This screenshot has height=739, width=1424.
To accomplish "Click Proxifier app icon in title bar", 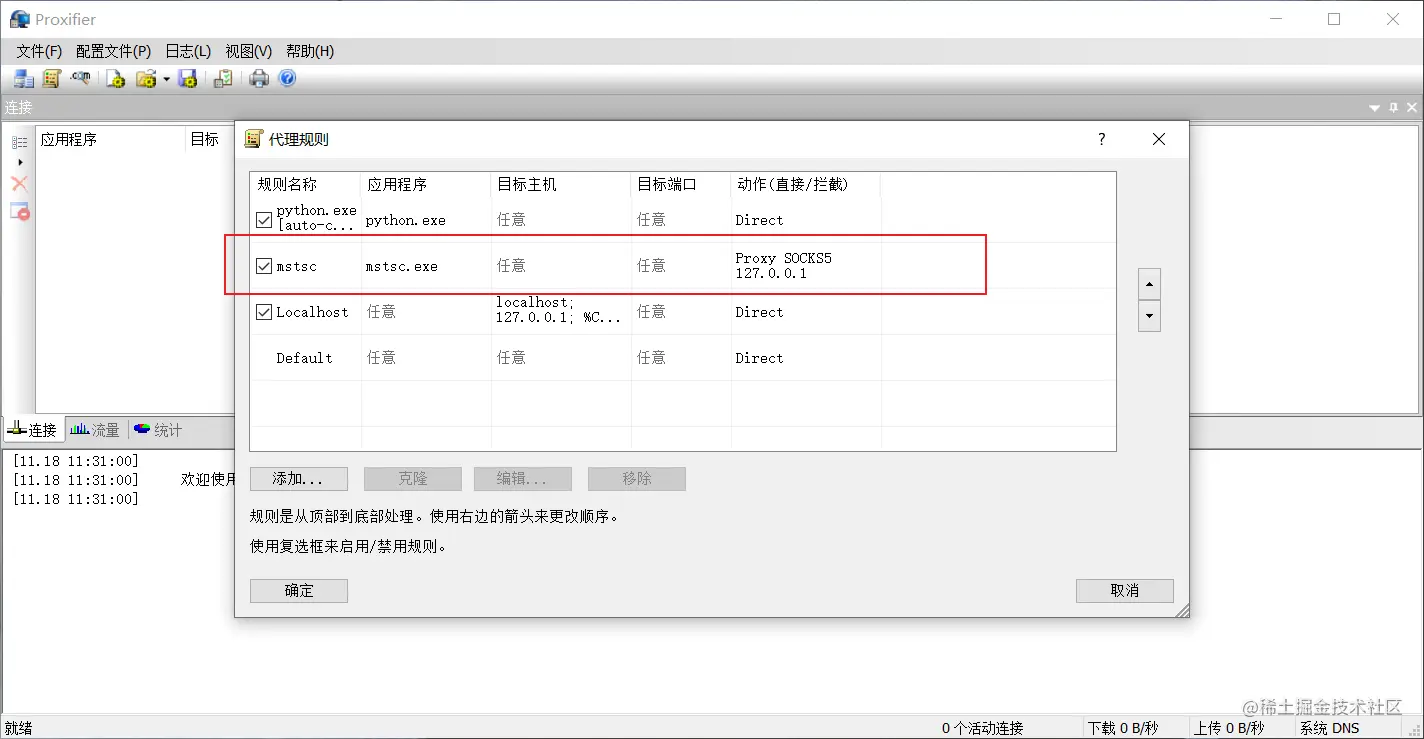I will (x=19, y=19).
